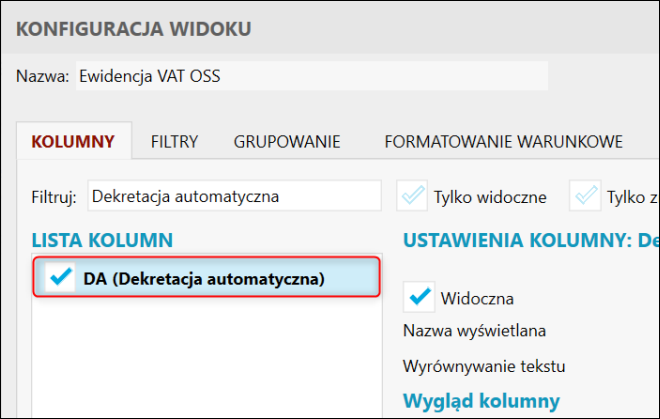
Task: Focus the Filtruj search field
Action: coord(234,196)
